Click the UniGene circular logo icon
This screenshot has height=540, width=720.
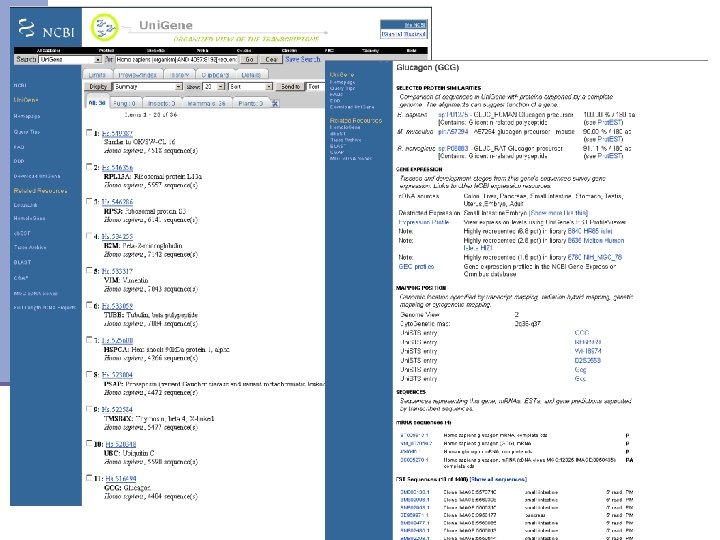(105, 28)
